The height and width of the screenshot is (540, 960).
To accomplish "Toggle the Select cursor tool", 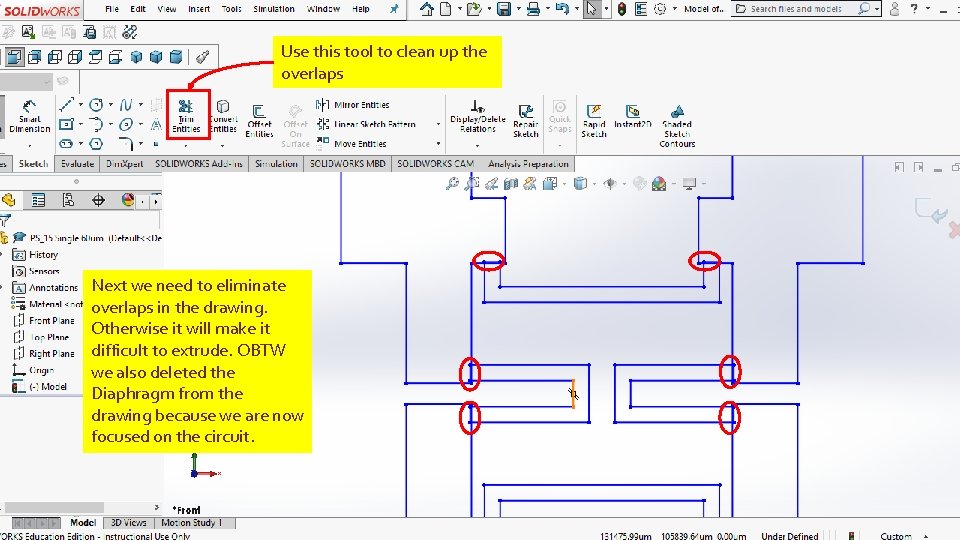I will (591, 9).
